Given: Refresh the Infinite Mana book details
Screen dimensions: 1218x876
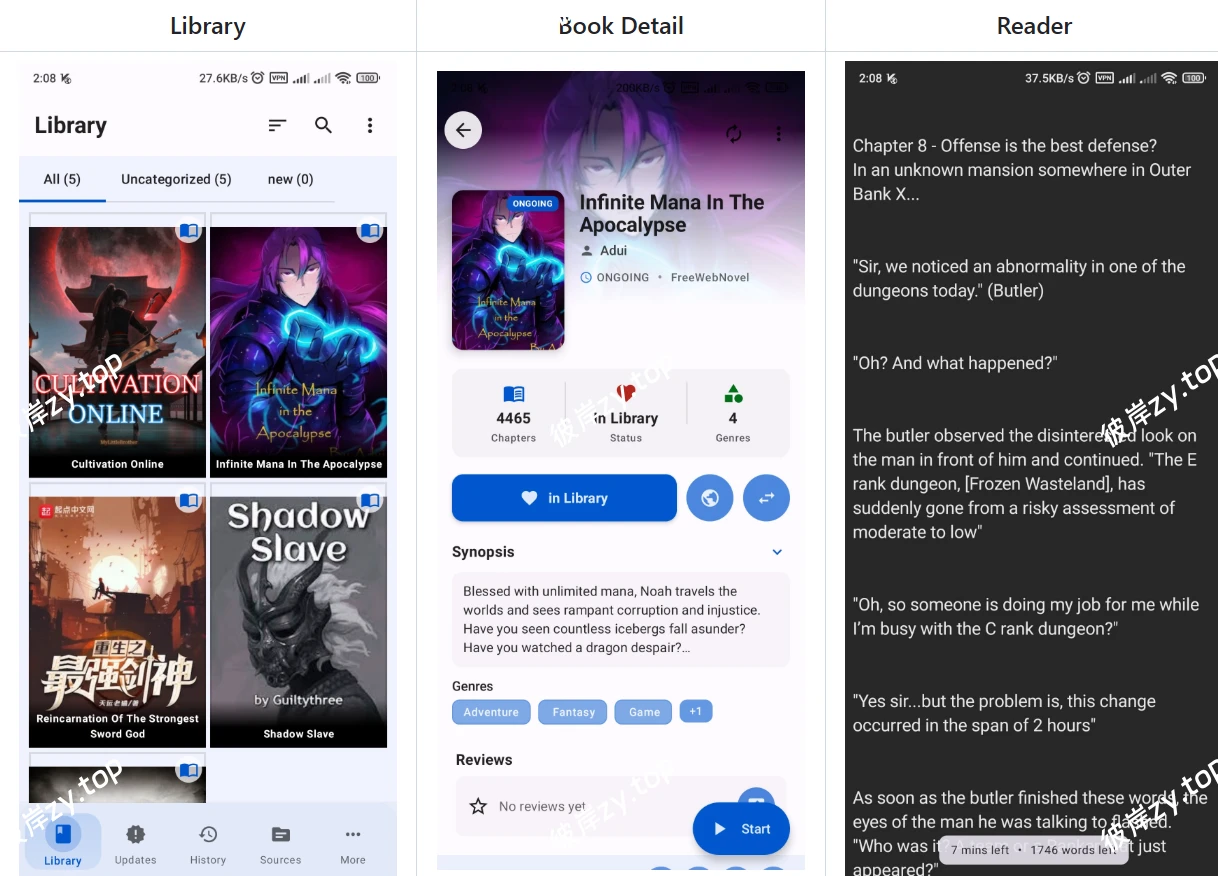Looking at the screenshot, I should pyautogui.click(x=733, y=133).
